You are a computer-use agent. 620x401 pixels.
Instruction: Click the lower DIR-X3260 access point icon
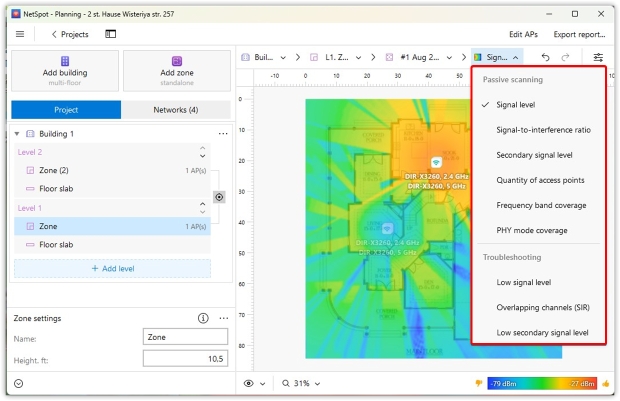(387, 229)
